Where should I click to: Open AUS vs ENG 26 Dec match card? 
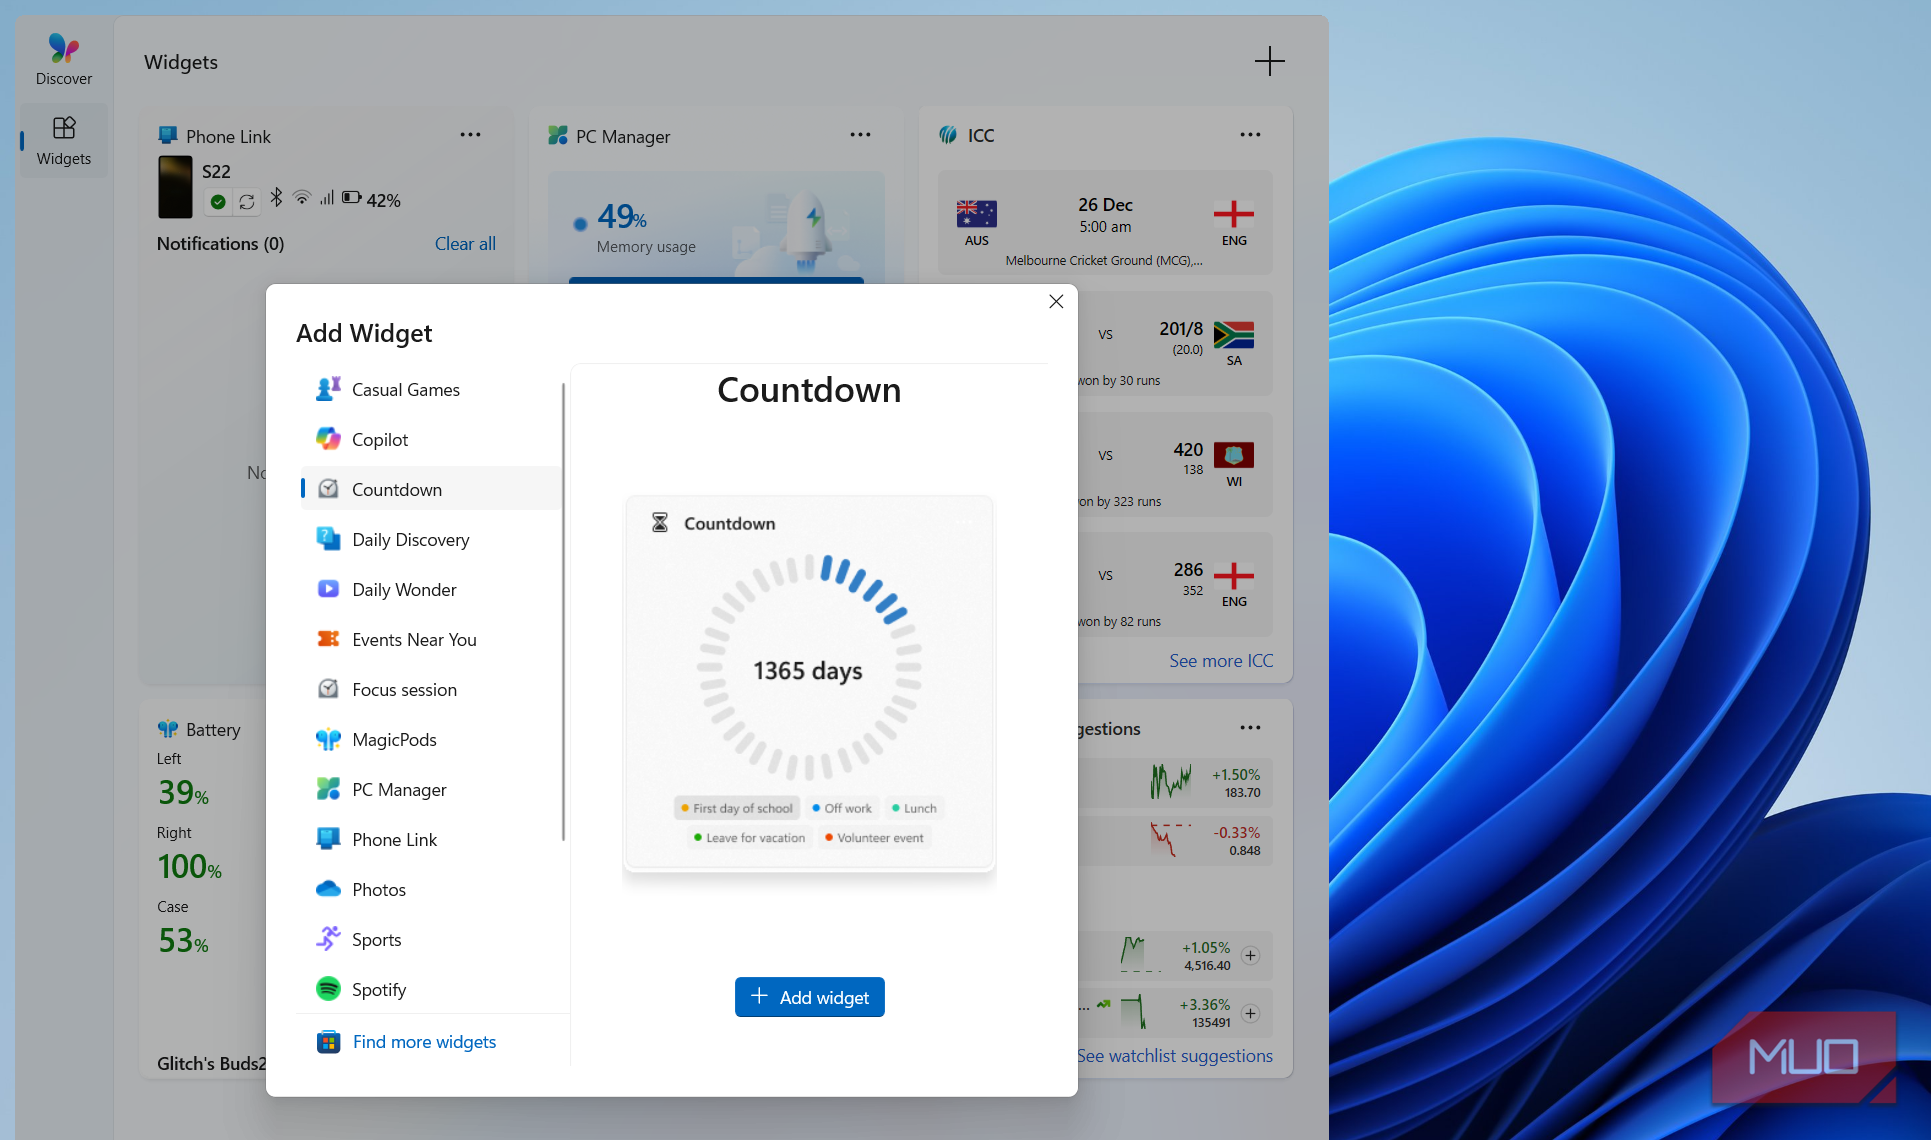pos(1105,223)
